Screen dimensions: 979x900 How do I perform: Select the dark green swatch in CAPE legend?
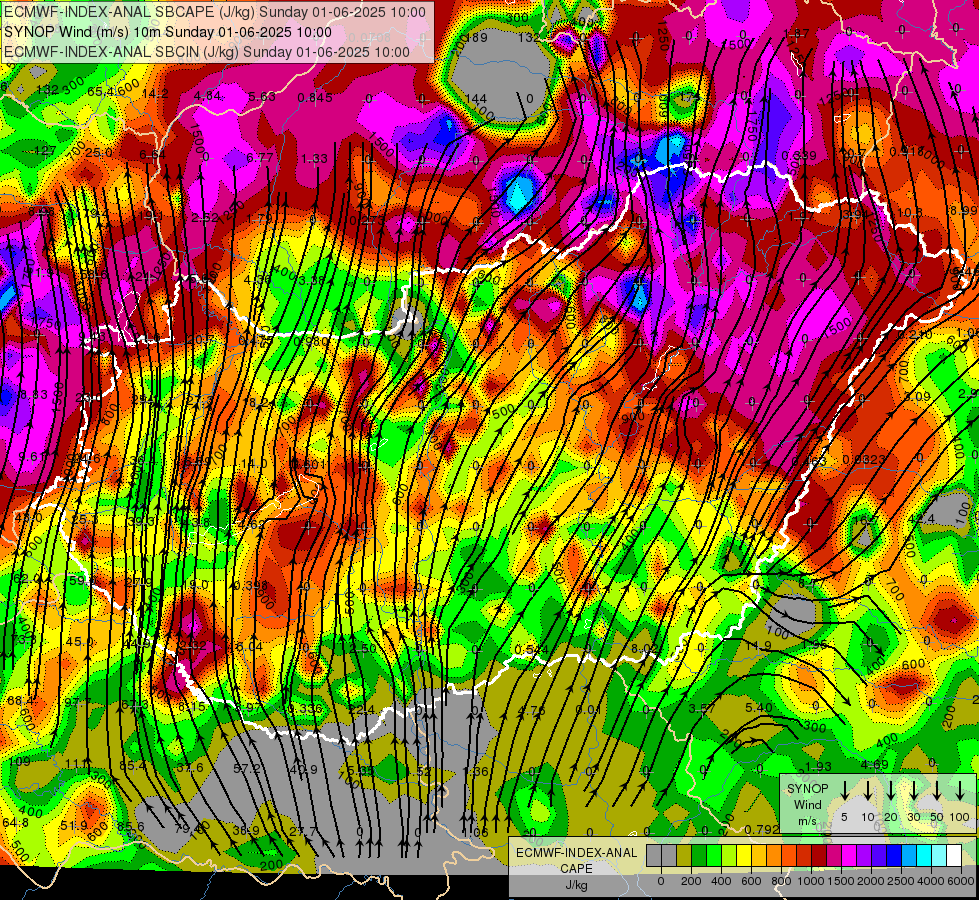coord(699,856)
